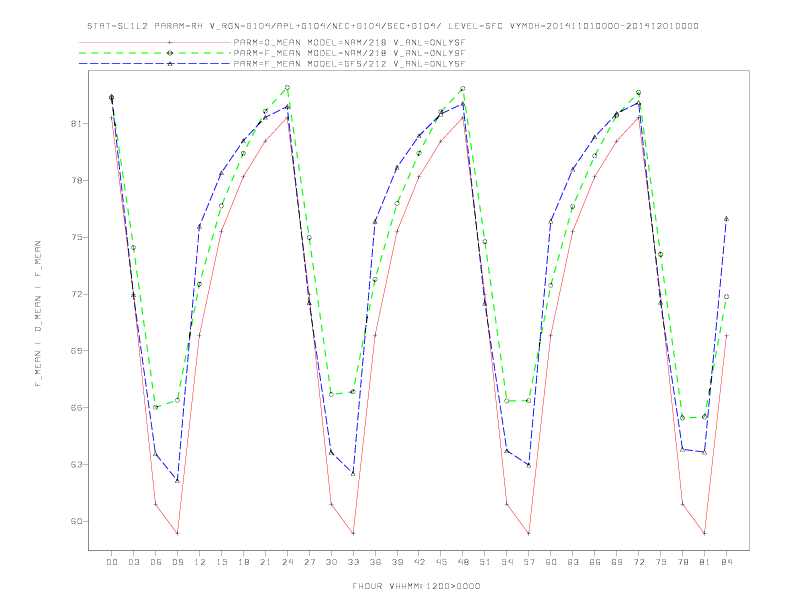Click x-axis forecast hour label 33
The width and height of the screenshot is (792, 612).
pos(353,562)
